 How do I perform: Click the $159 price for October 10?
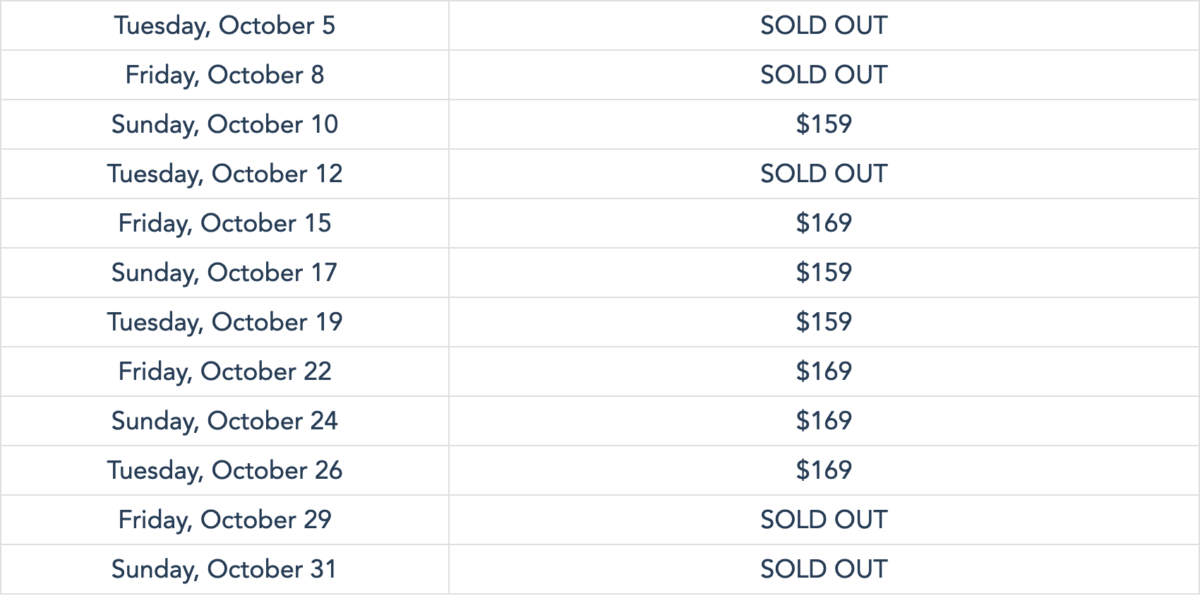pyautogui.click(x=823, y=124)
